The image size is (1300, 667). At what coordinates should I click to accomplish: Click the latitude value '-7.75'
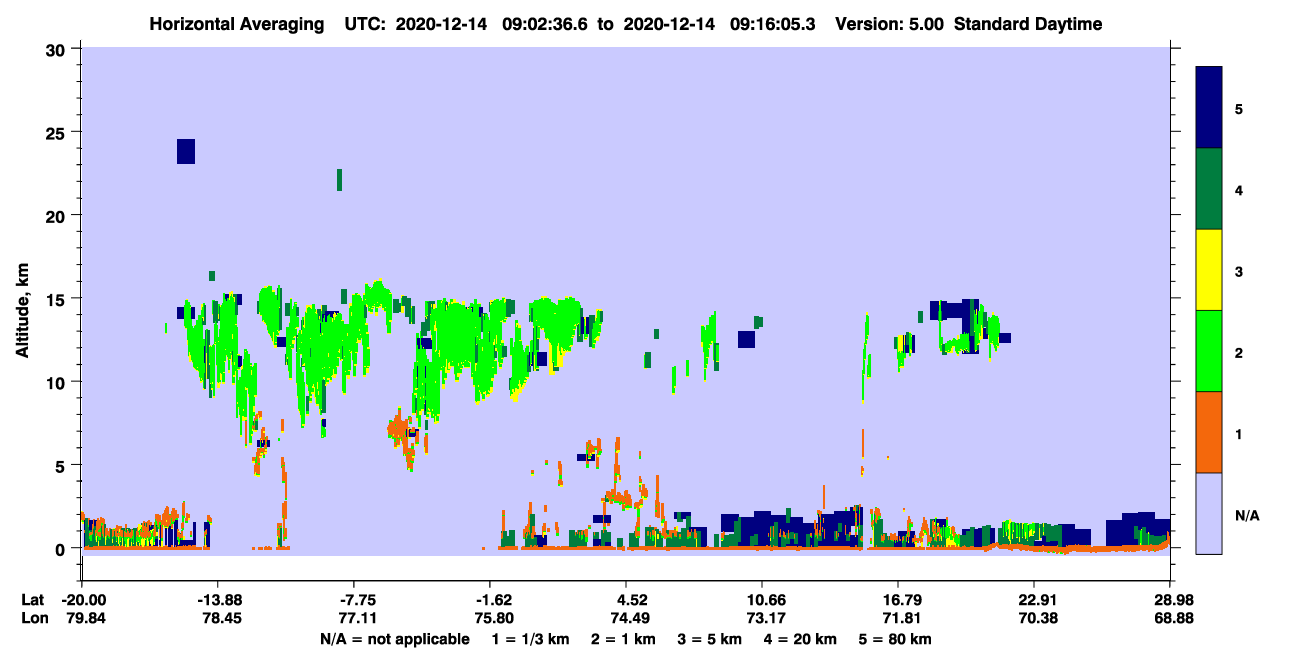point(354,600)
